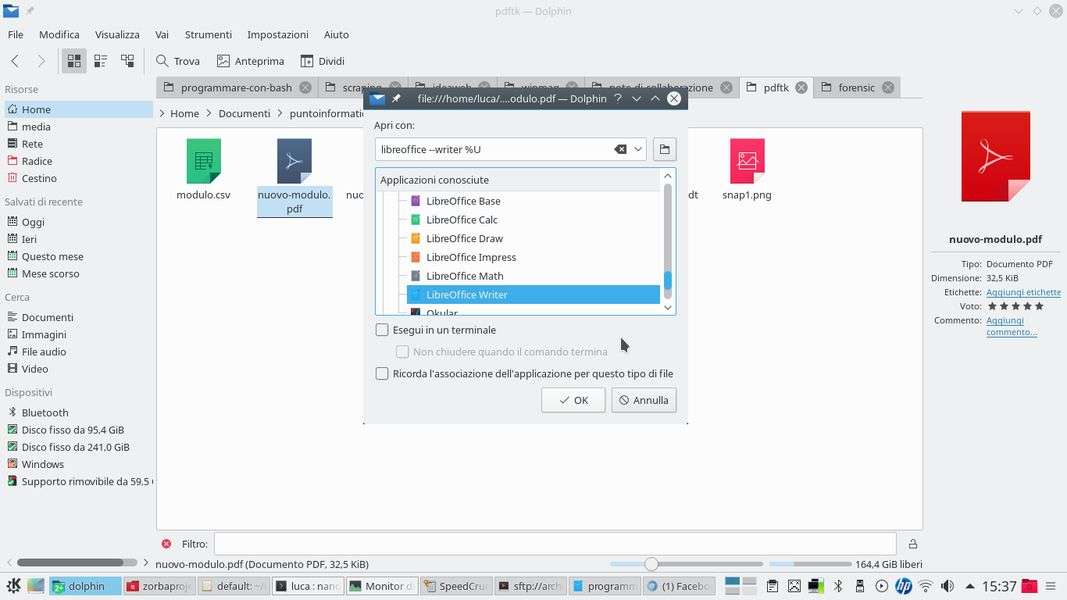
Task: Select the snap1.png file icon
Action: pos(746,161)
